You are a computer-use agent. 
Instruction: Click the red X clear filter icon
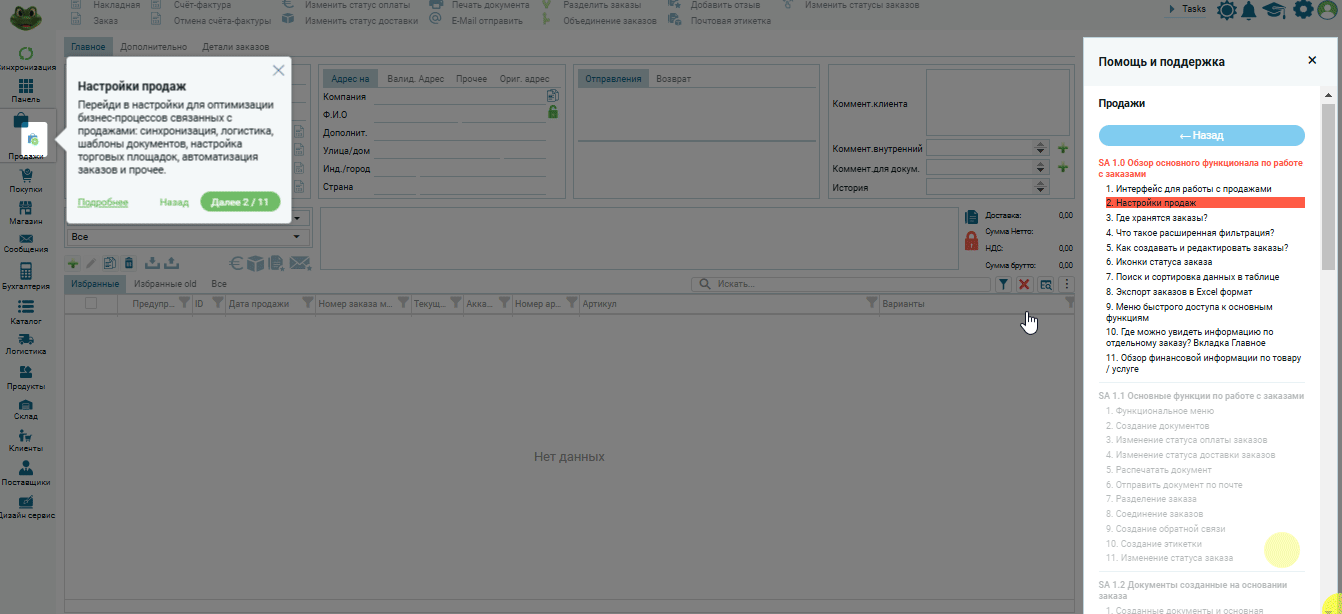coord(1024,285)
